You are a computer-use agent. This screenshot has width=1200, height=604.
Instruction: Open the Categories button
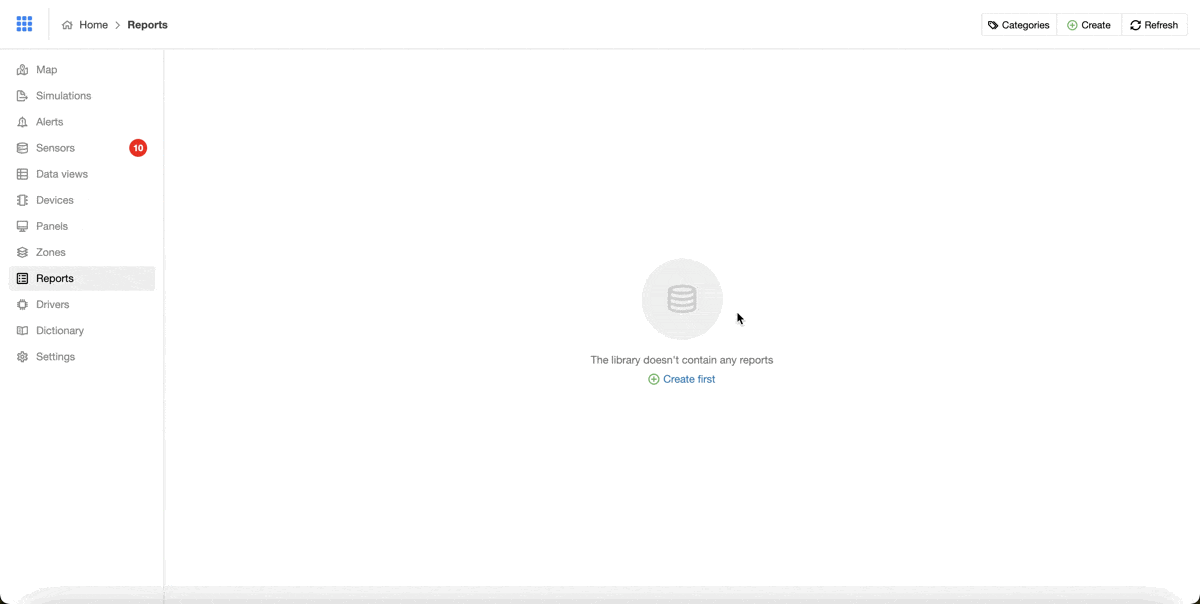[x=1019, y=25]
